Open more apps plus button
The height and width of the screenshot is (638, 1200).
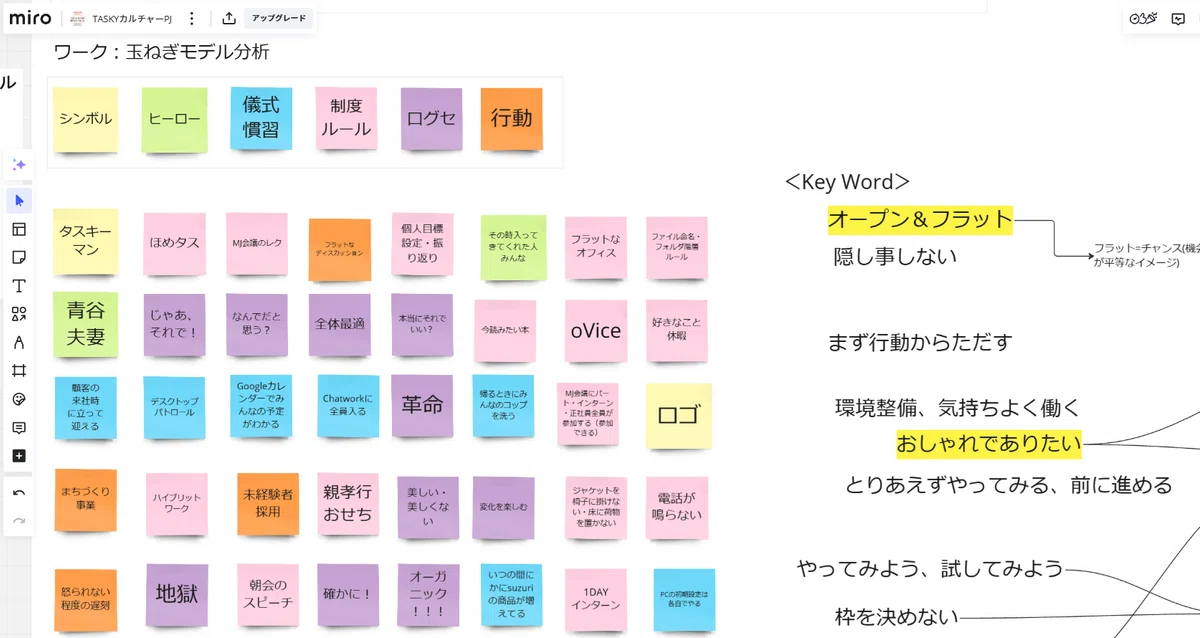pos(19,456)
